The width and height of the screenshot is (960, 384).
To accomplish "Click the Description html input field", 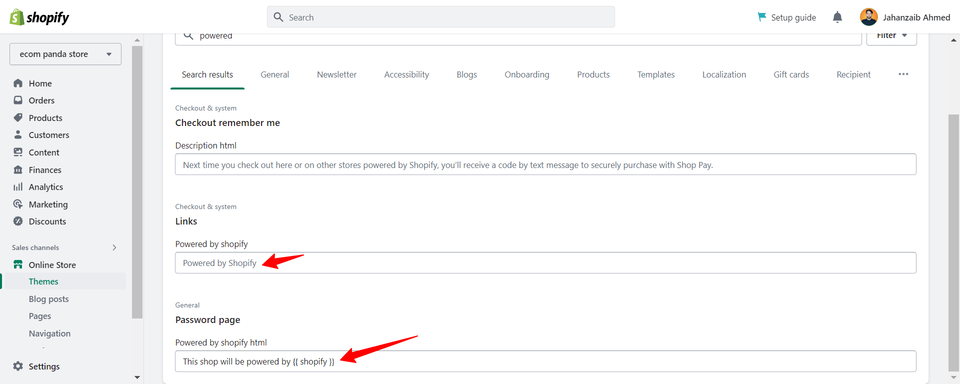I will point(546,164).
